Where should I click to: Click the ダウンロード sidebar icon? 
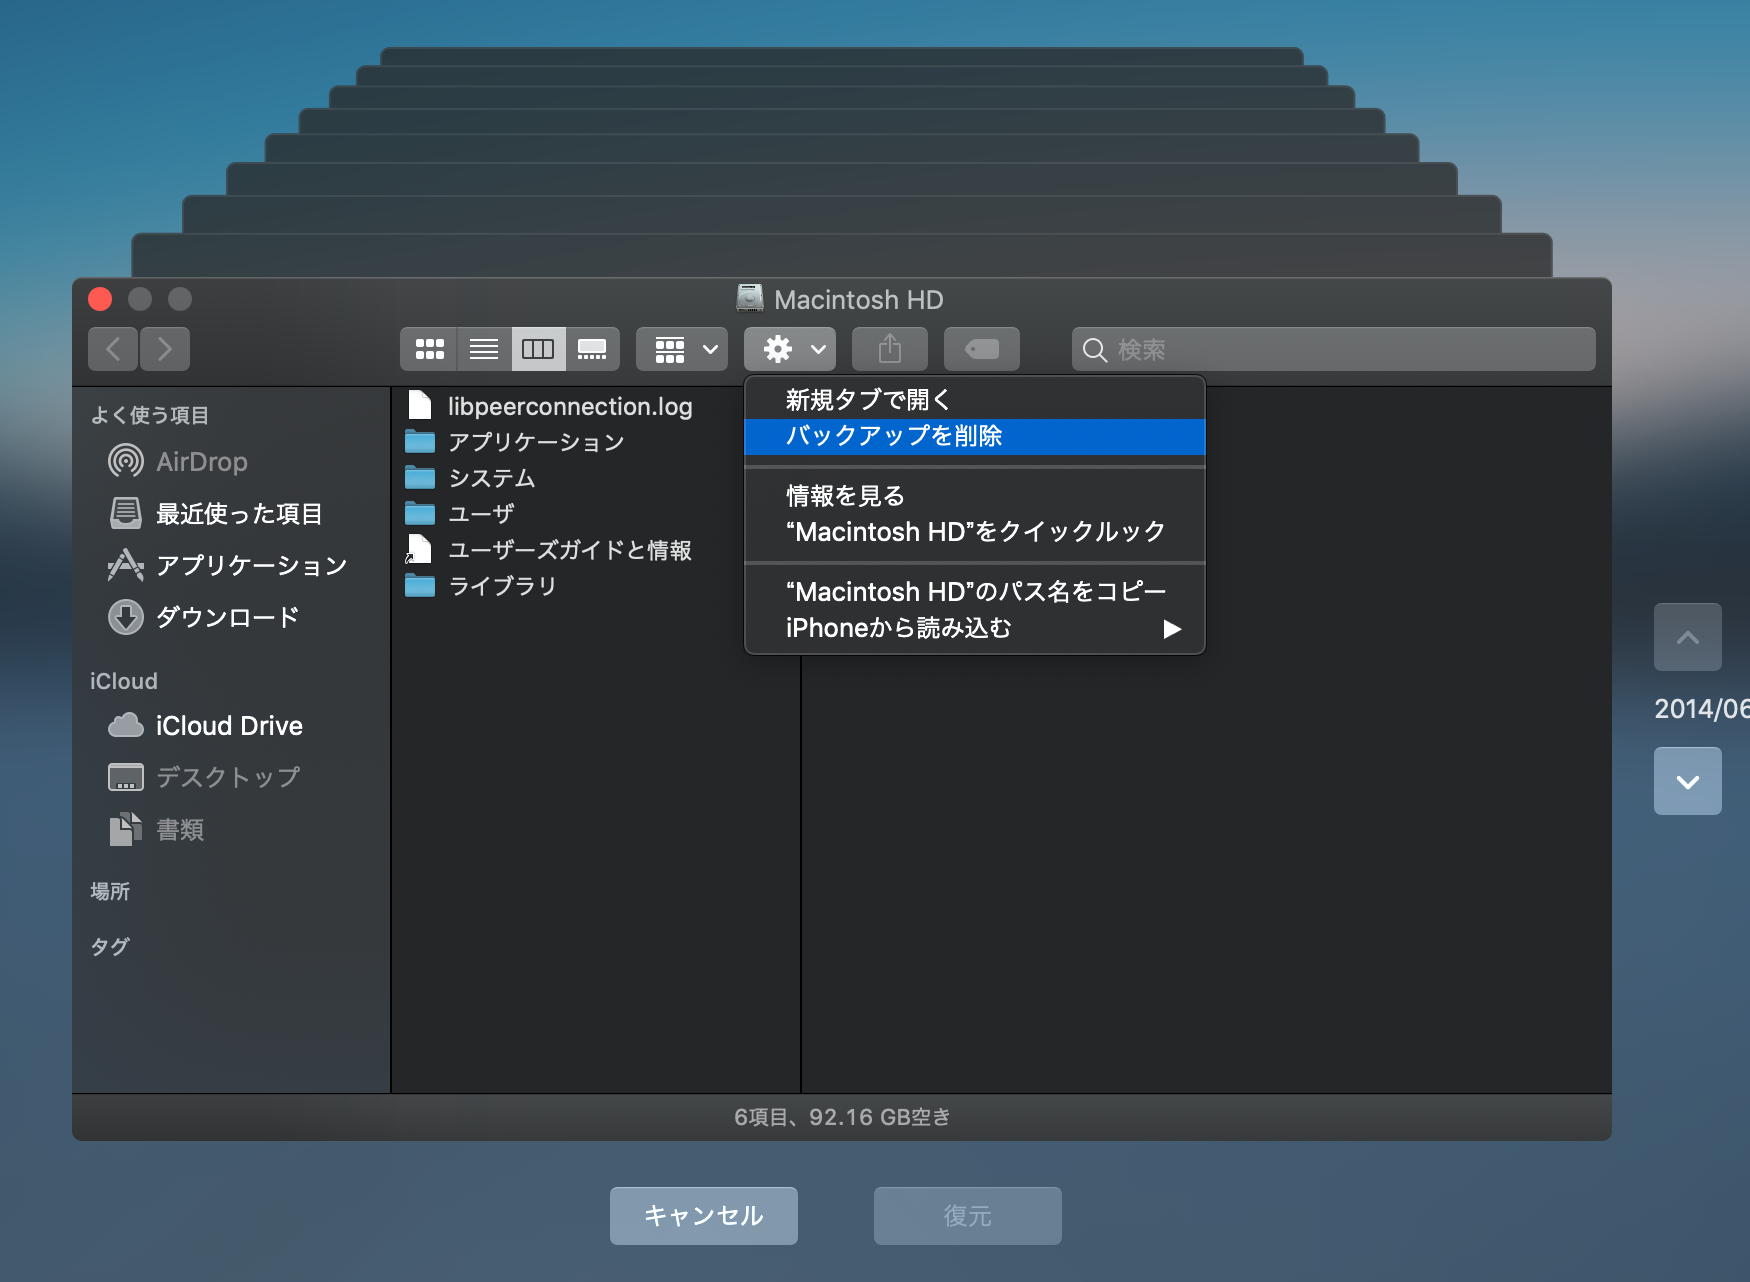pos(126,617)
